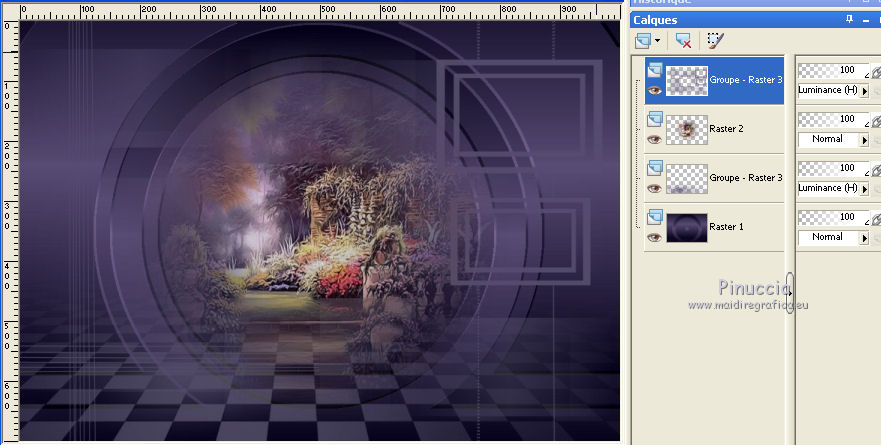Screen dimensions: 881x445
Task: Open Luminance (H) blend mode of selected layer
Action: [x=833, y=90]
